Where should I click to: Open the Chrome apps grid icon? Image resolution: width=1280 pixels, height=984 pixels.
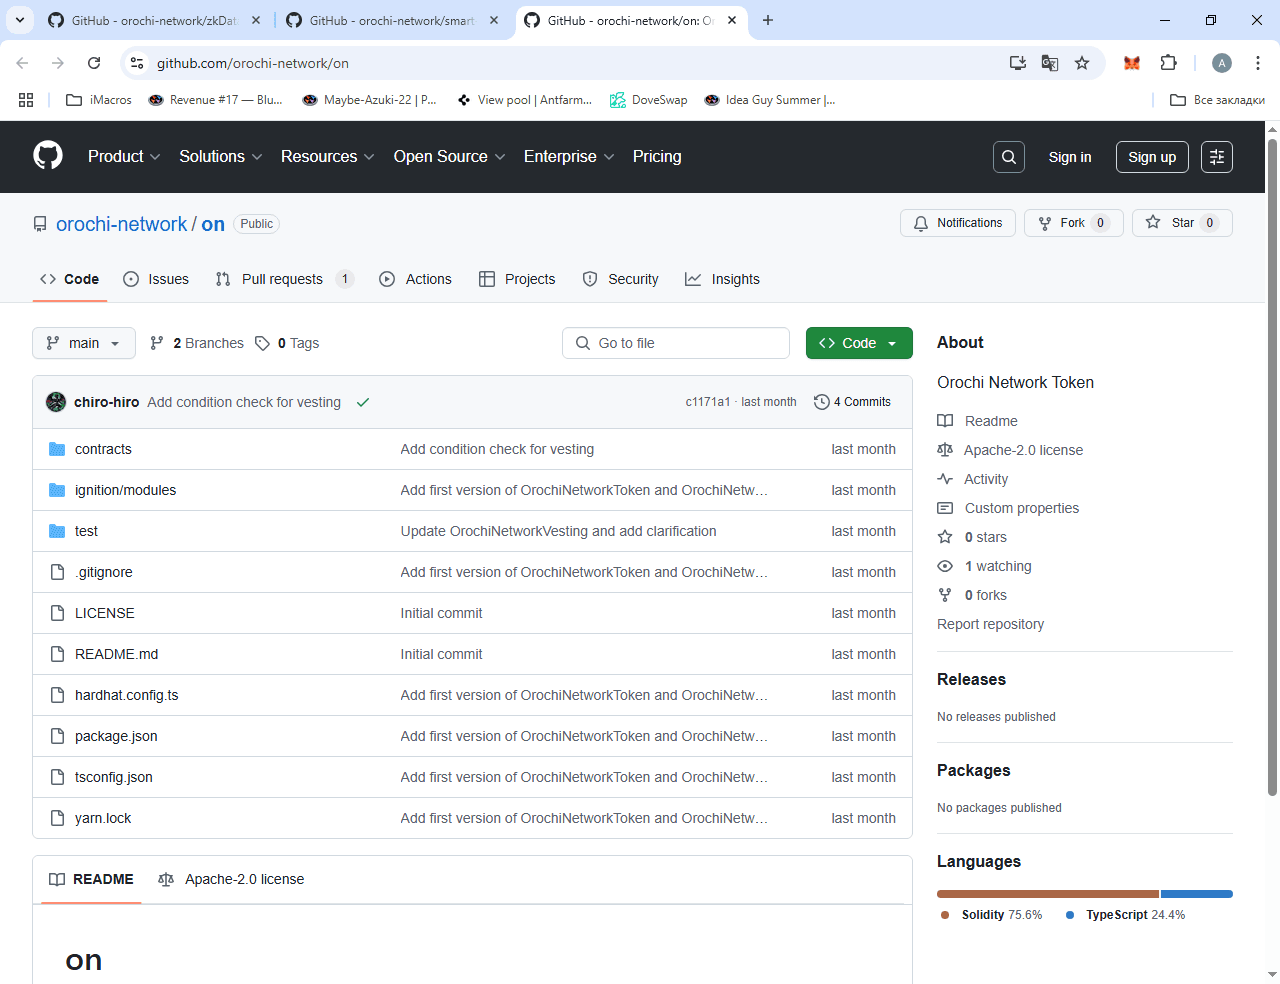pos(26,100)
